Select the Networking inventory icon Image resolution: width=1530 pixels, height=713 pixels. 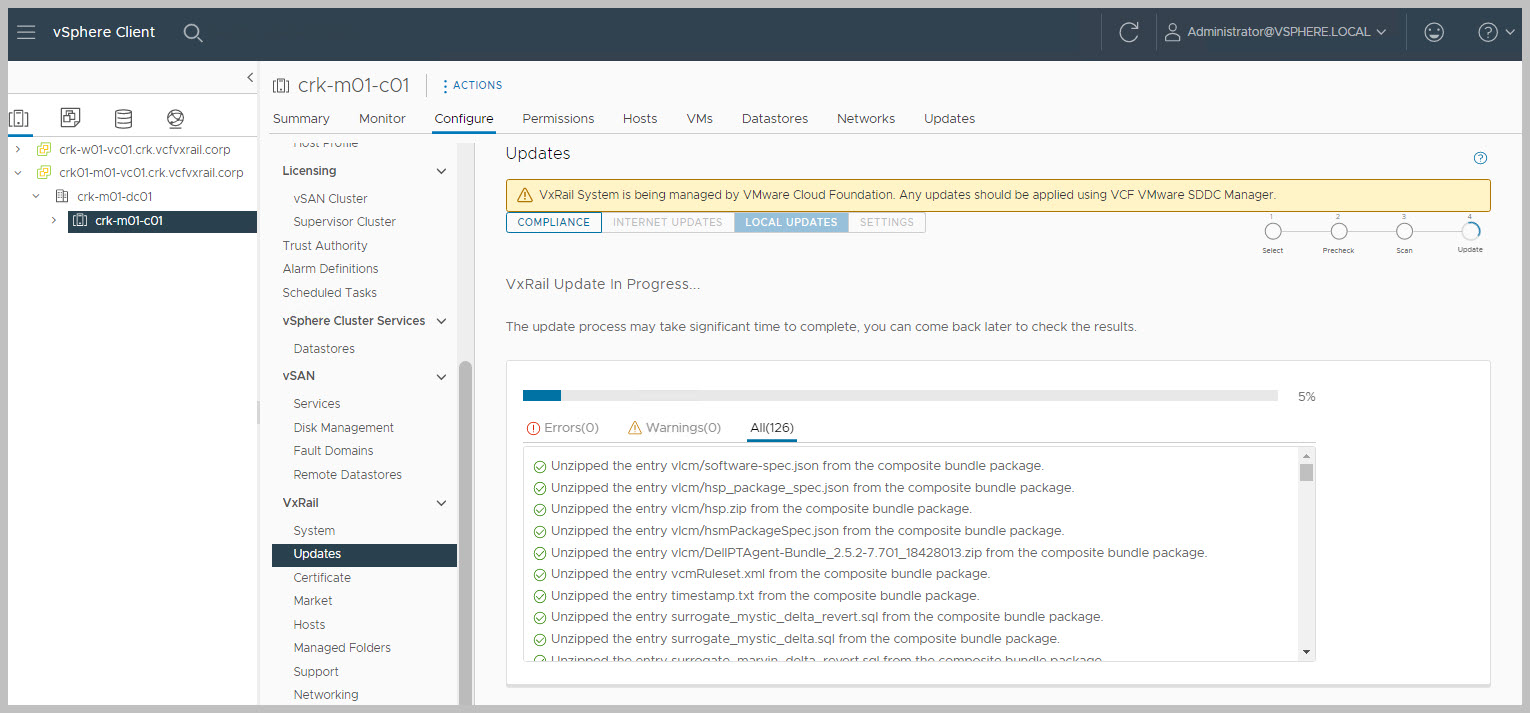176,119
